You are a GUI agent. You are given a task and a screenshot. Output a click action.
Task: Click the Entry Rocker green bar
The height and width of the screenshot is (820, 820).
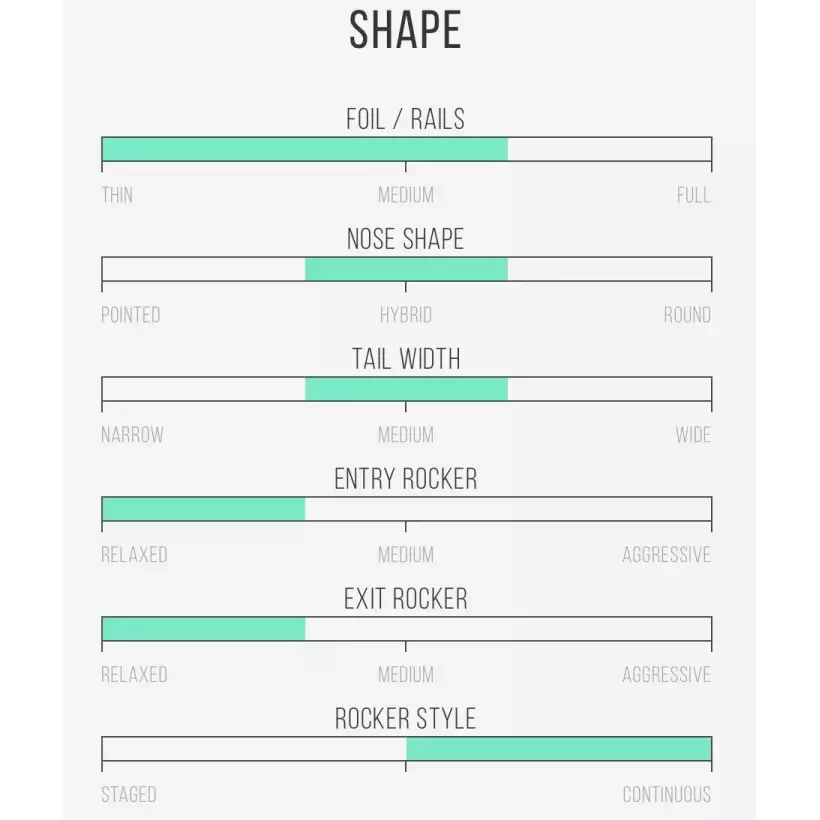203,509
